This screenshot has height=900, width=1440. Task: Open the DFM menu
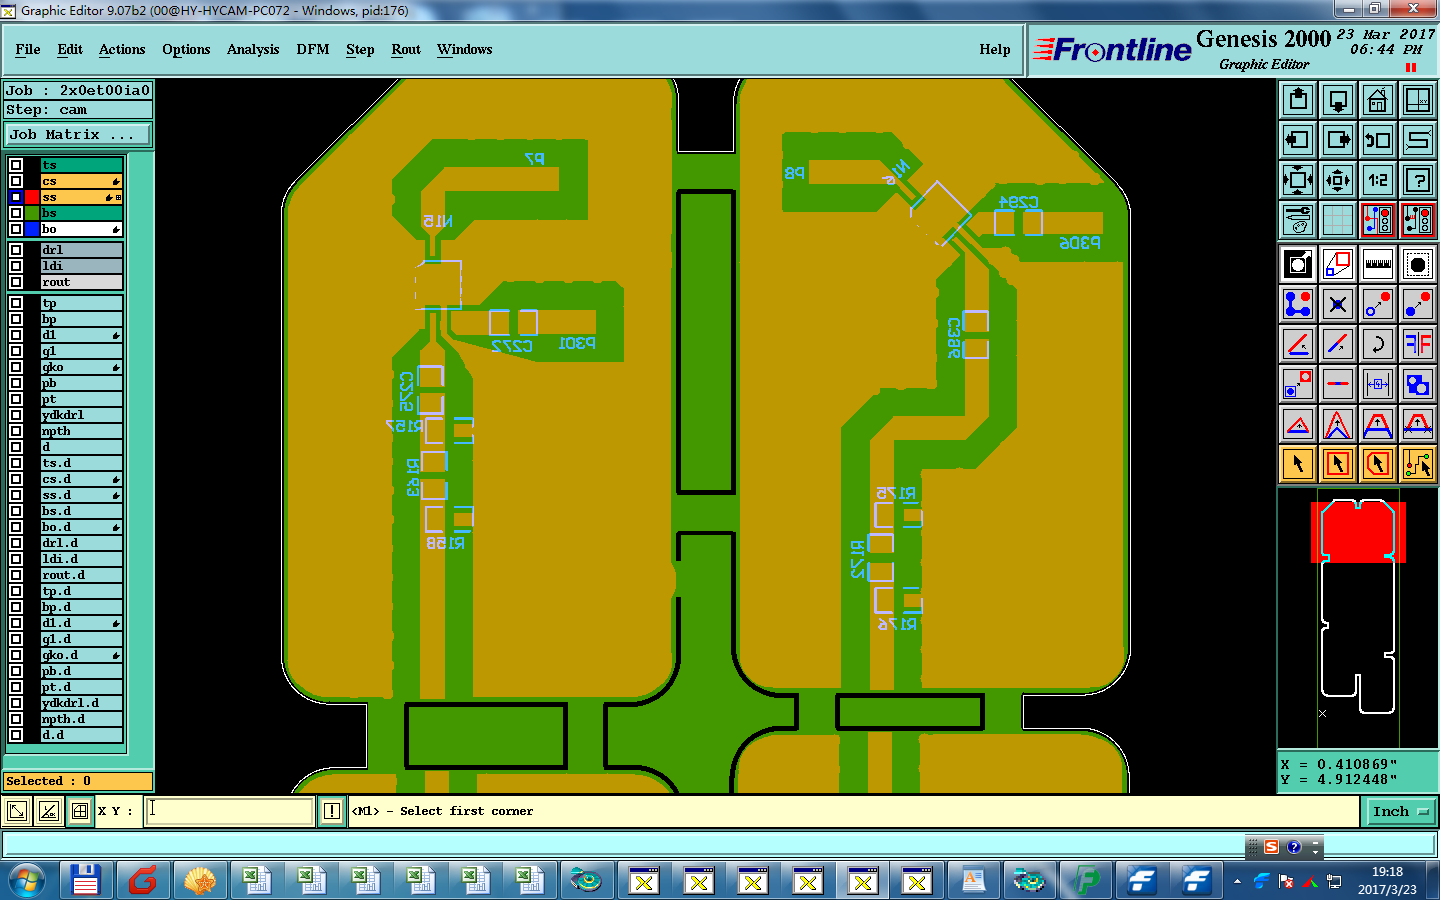click(x=313, y=49)
